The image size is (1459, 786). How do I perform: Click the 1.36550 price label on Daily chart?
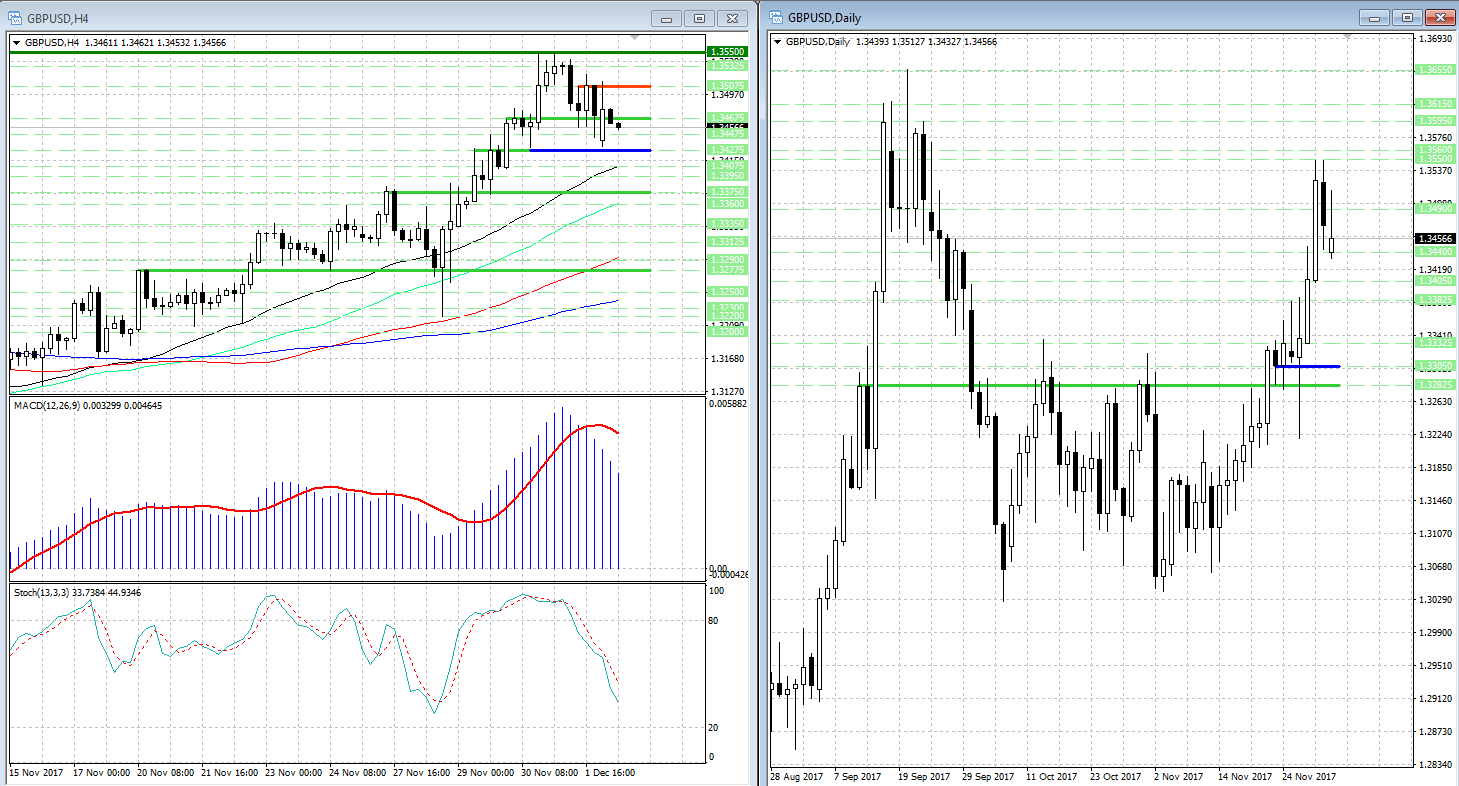coord(1435,70)
